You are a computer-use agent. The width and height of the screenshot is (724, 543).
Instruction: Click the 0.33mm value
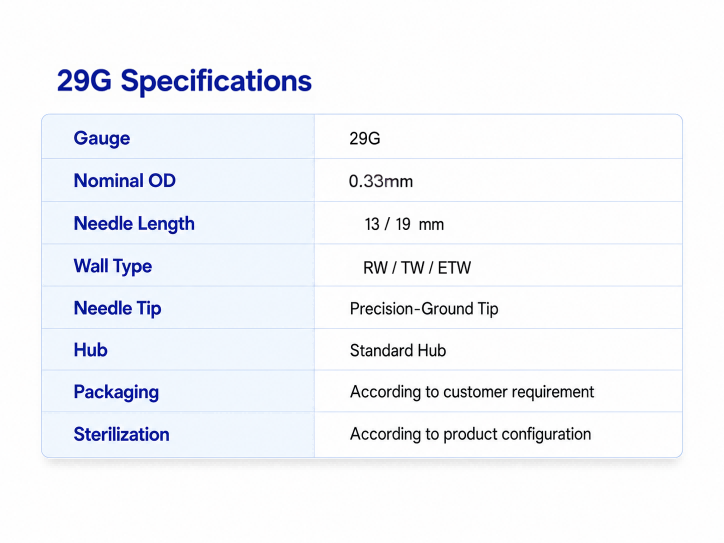(381, 181)
